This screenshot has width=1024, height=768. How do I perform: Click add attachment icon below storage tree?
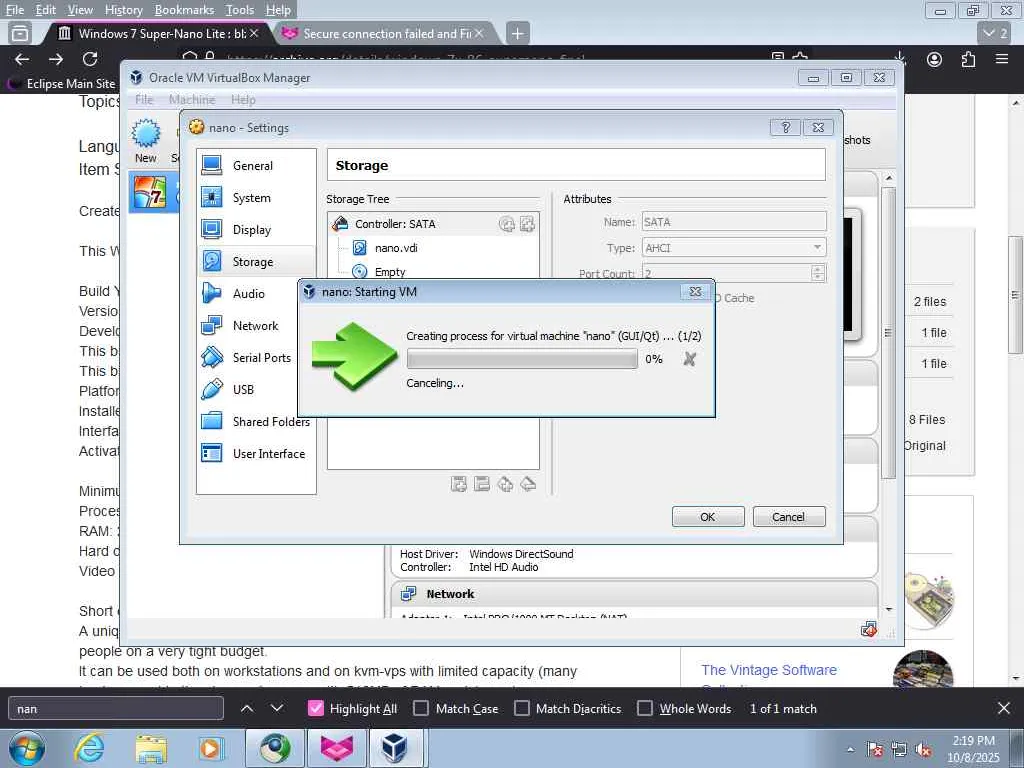[x=505, y=484]
